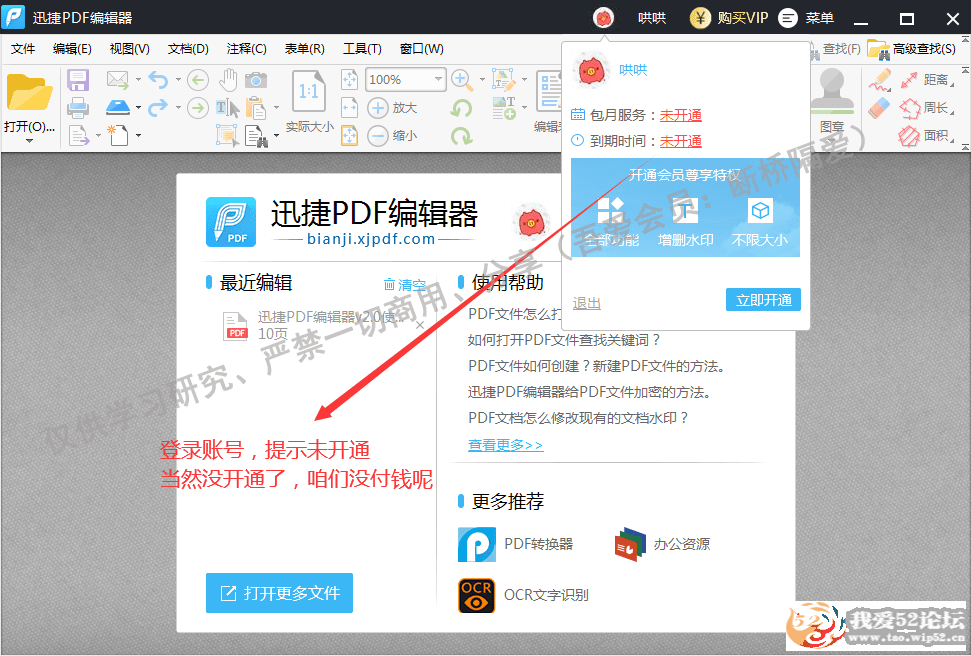Image resolution: width=971 pixels, height=656 pixels.
Task: Expand the Scanner dropdown arrow
Action: tap(138, 108)
